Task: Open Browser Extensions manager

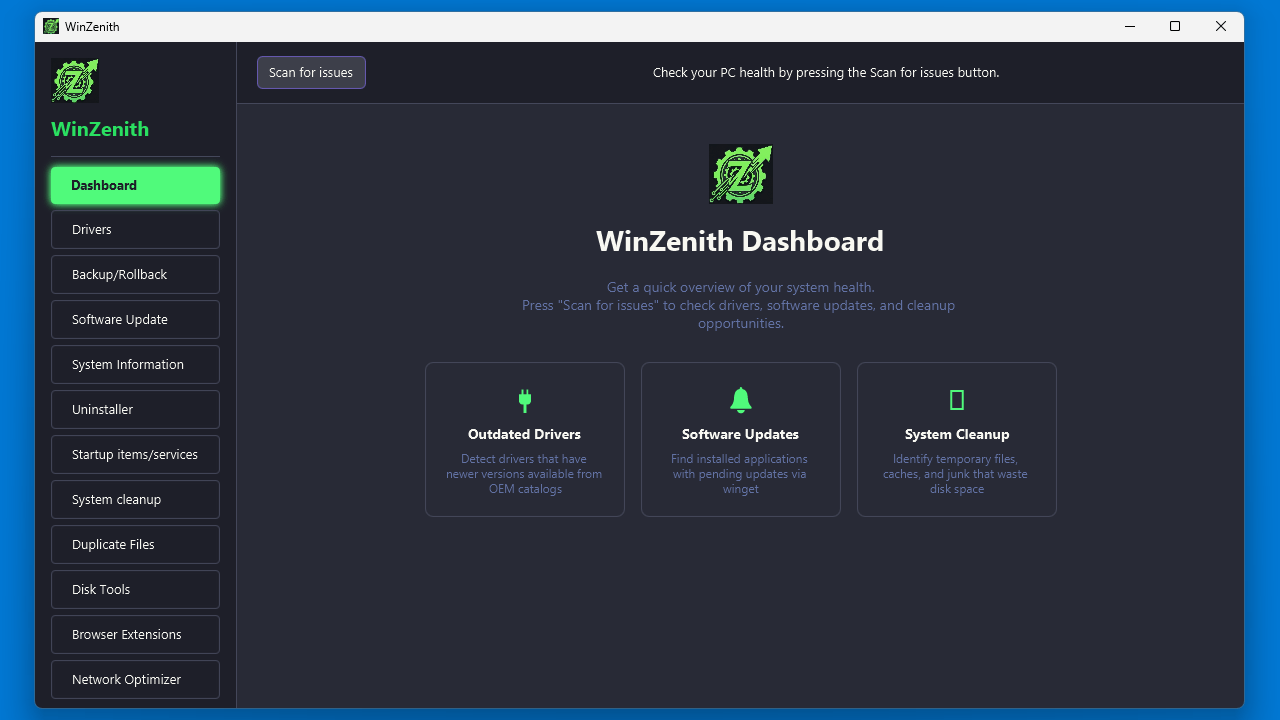Action: point(136,635)
